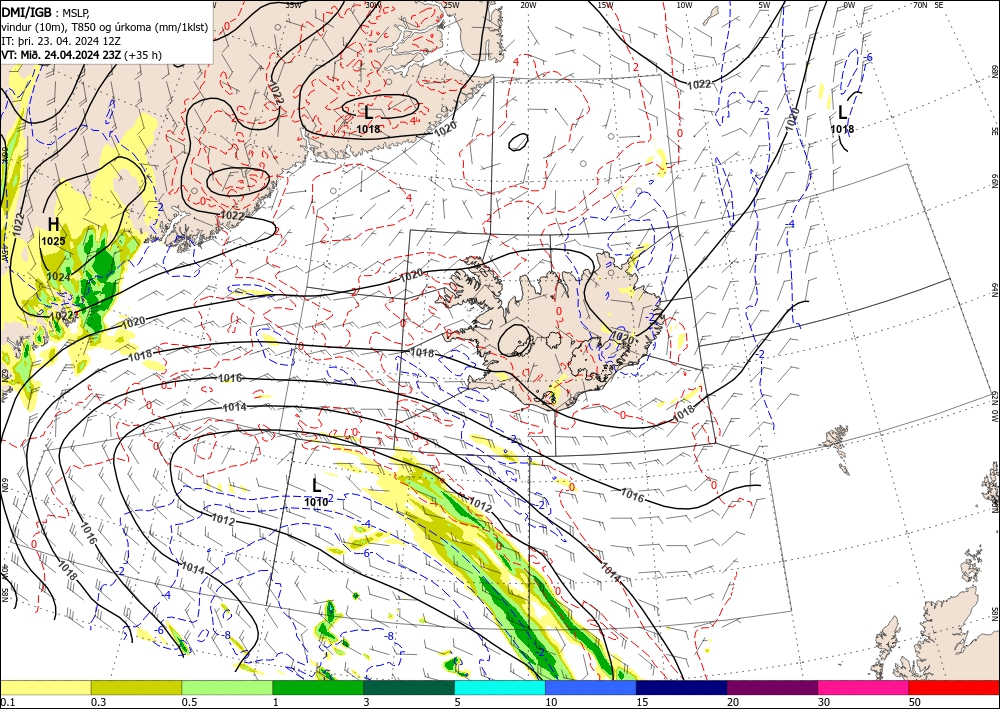Image resolution: width=1000 pixels, height=709 pixels.
Task: Click the olive 0.3 precipitation legend swatch
Action: [136, 688]
